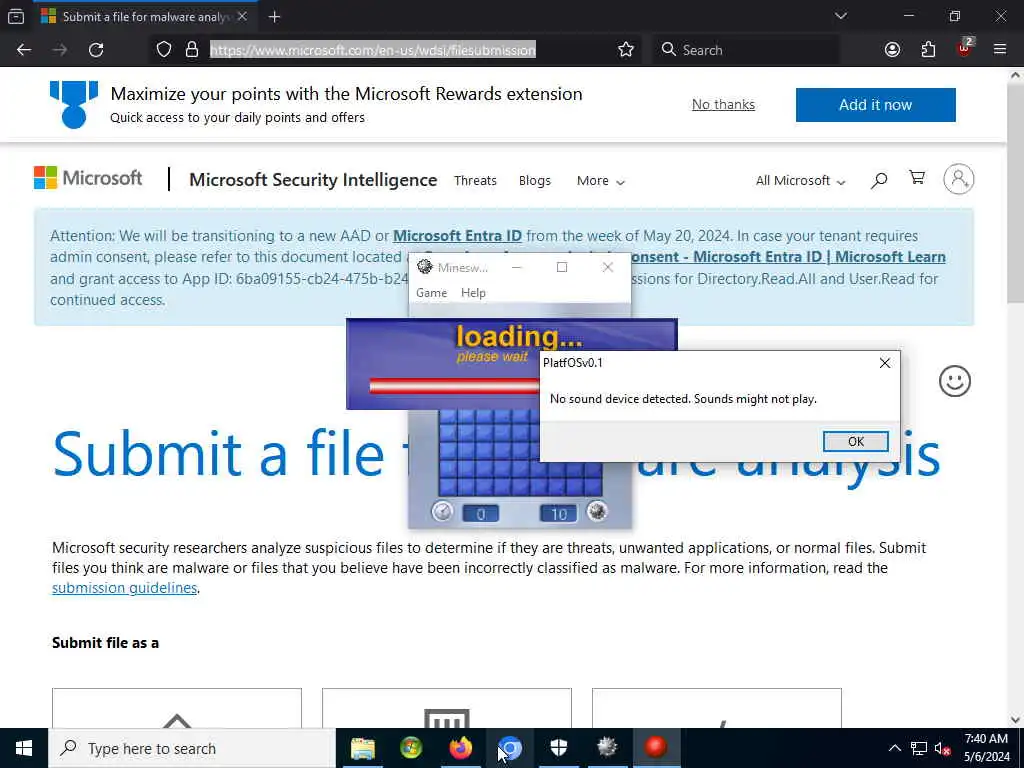Click the Minesweeper clock timer icon

pyautogui.click(x=442, y=511)
